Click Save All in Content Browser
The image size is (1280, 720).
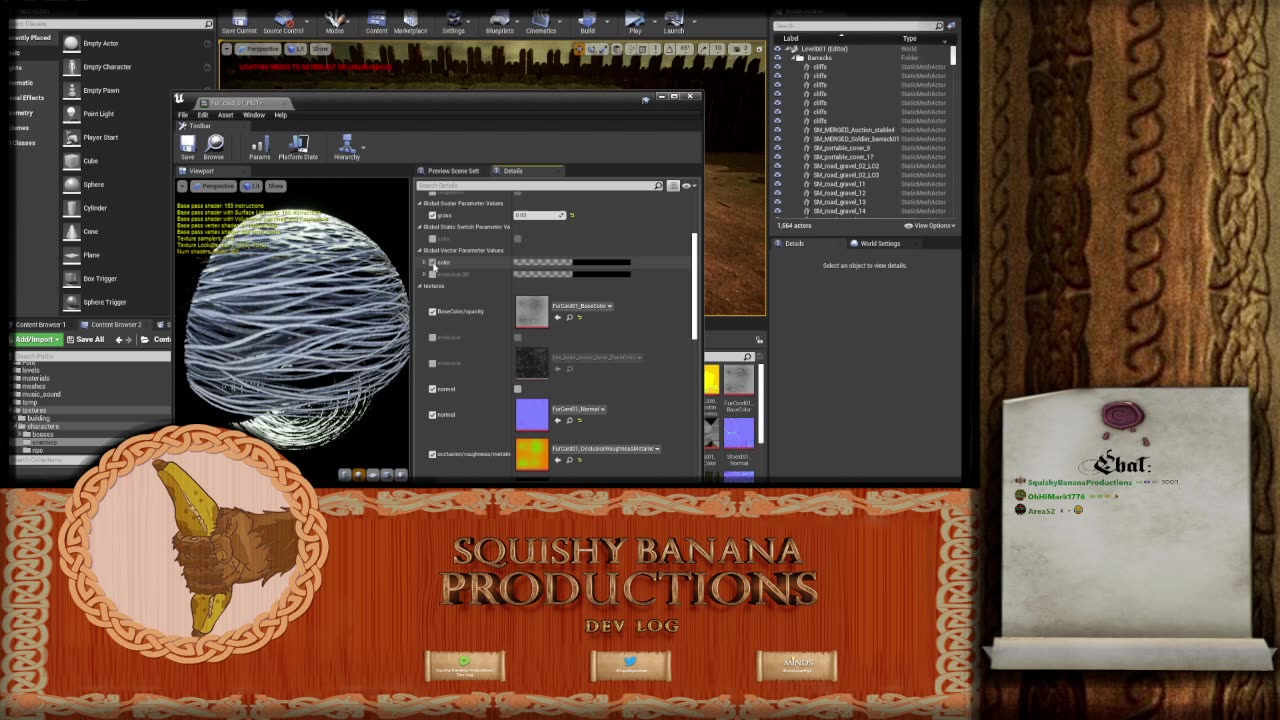(85, 340)
